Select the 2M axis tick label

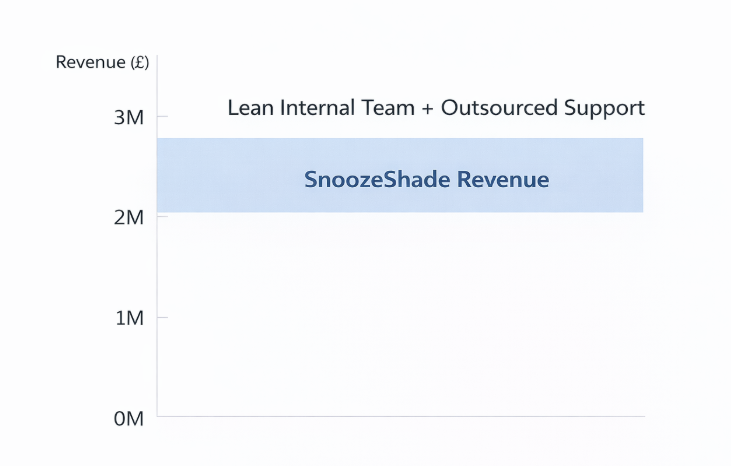pos(129,218)
